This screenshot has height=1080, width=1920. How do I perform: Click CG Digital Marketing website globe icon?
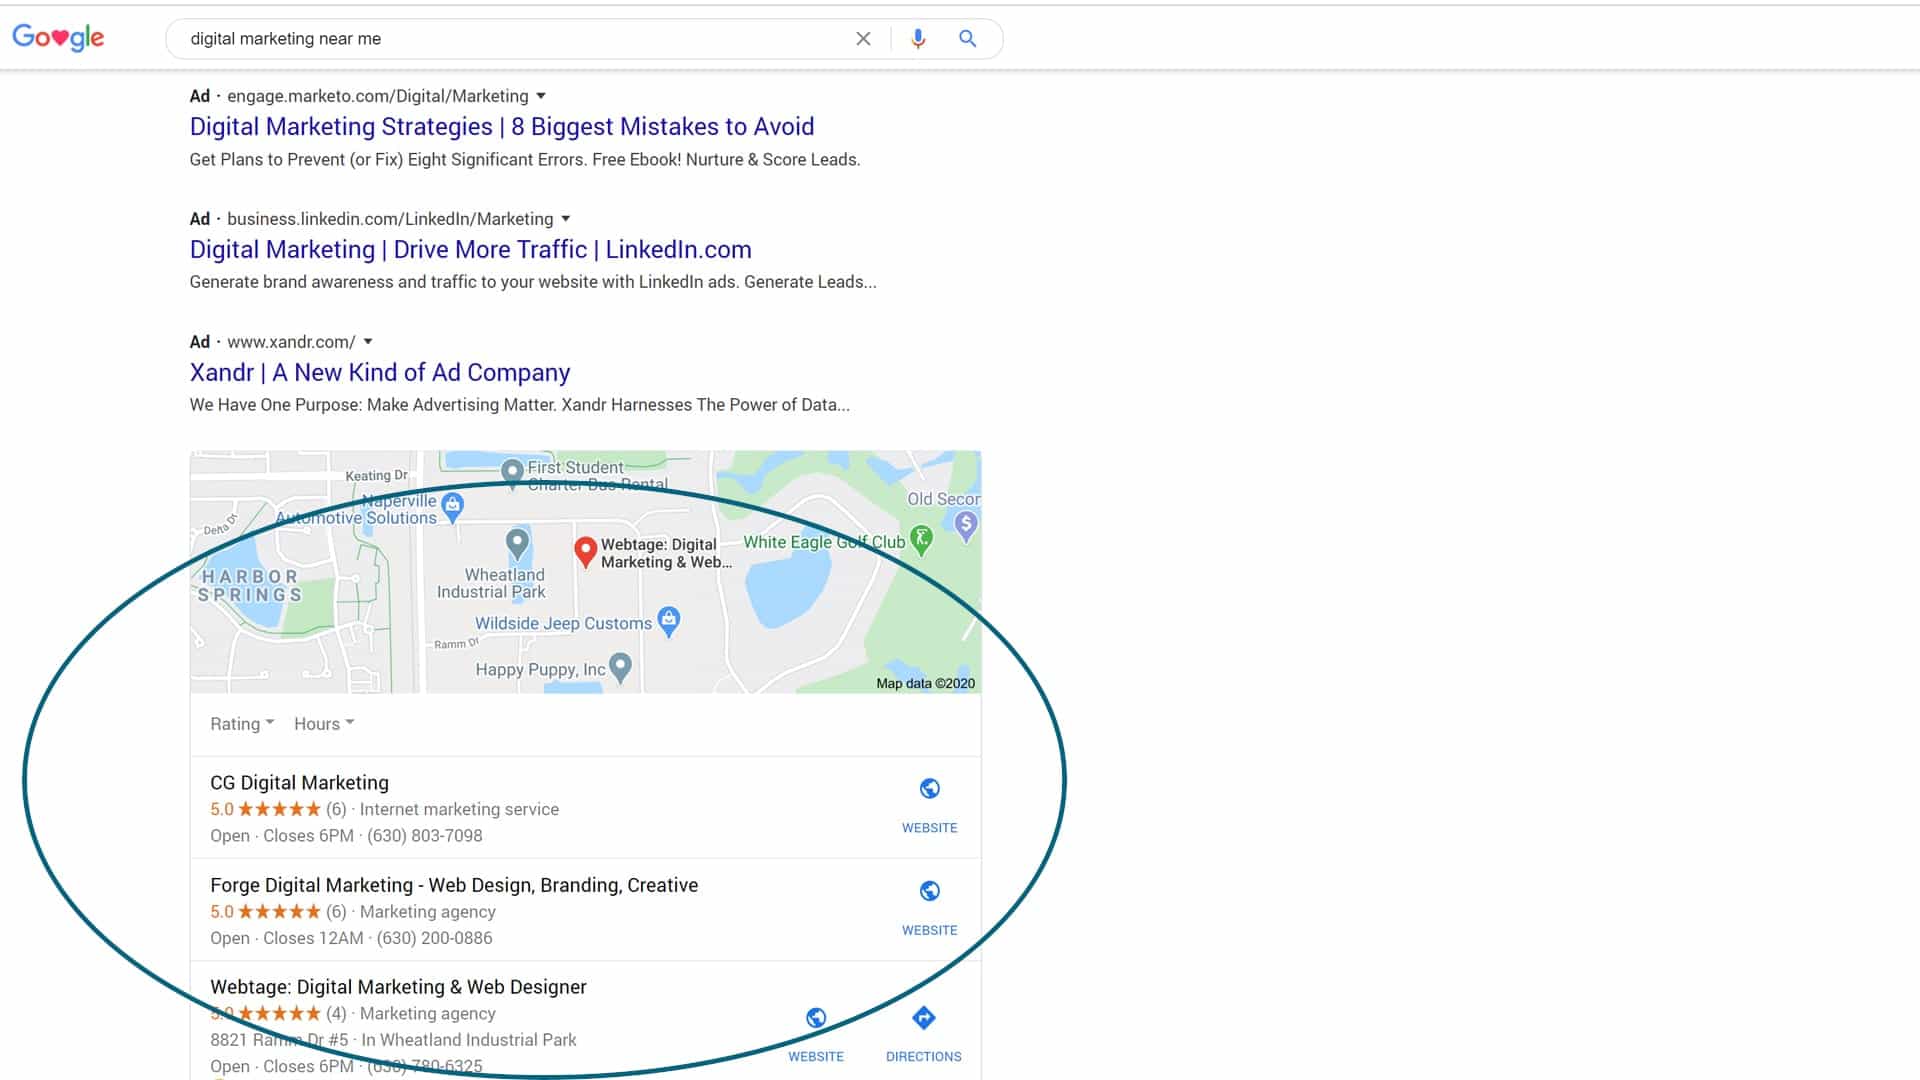[x=930, y=789]
